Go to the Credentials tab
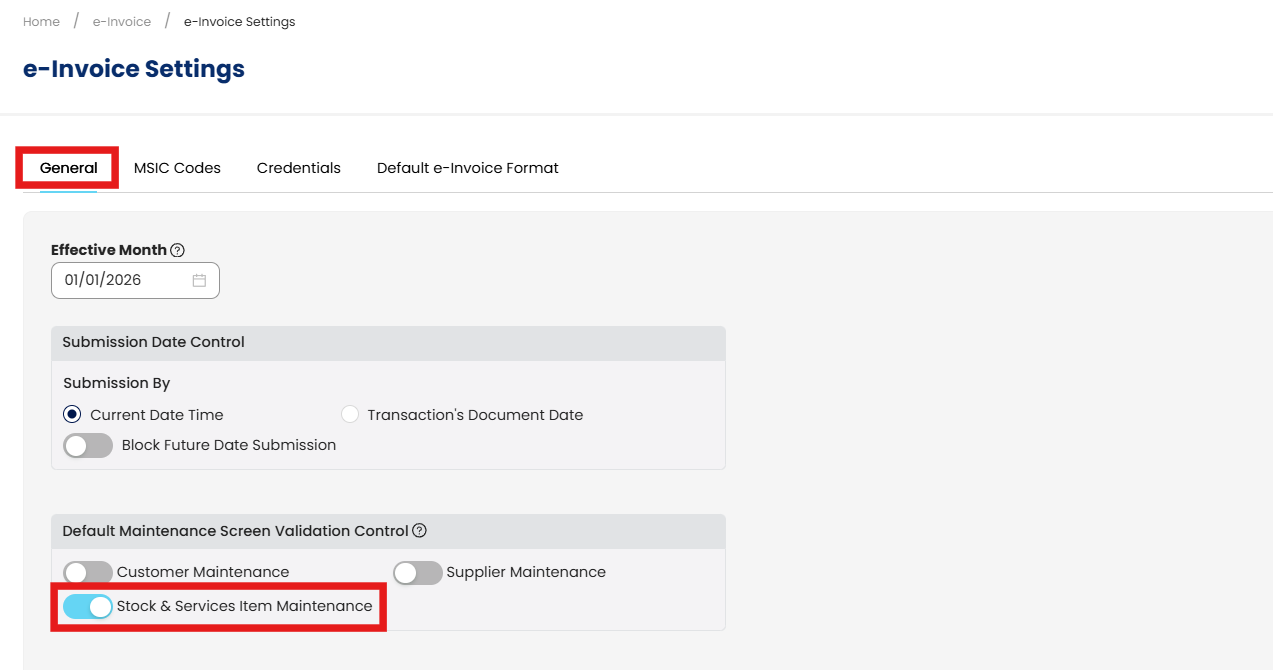1273x670 pixels. click(298, 168)
